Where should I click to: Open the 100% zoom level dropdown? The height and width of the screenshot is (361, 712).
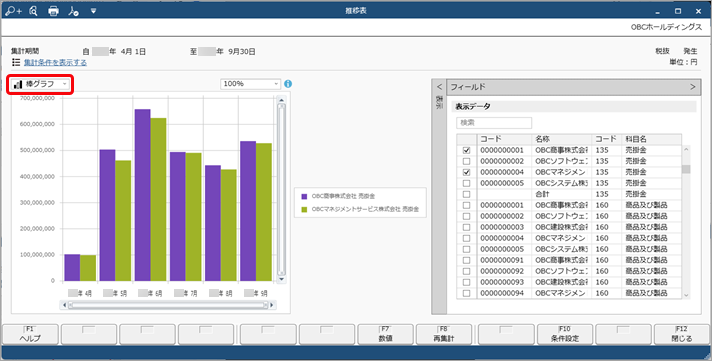pyautogui.click(x=251, y=84)
